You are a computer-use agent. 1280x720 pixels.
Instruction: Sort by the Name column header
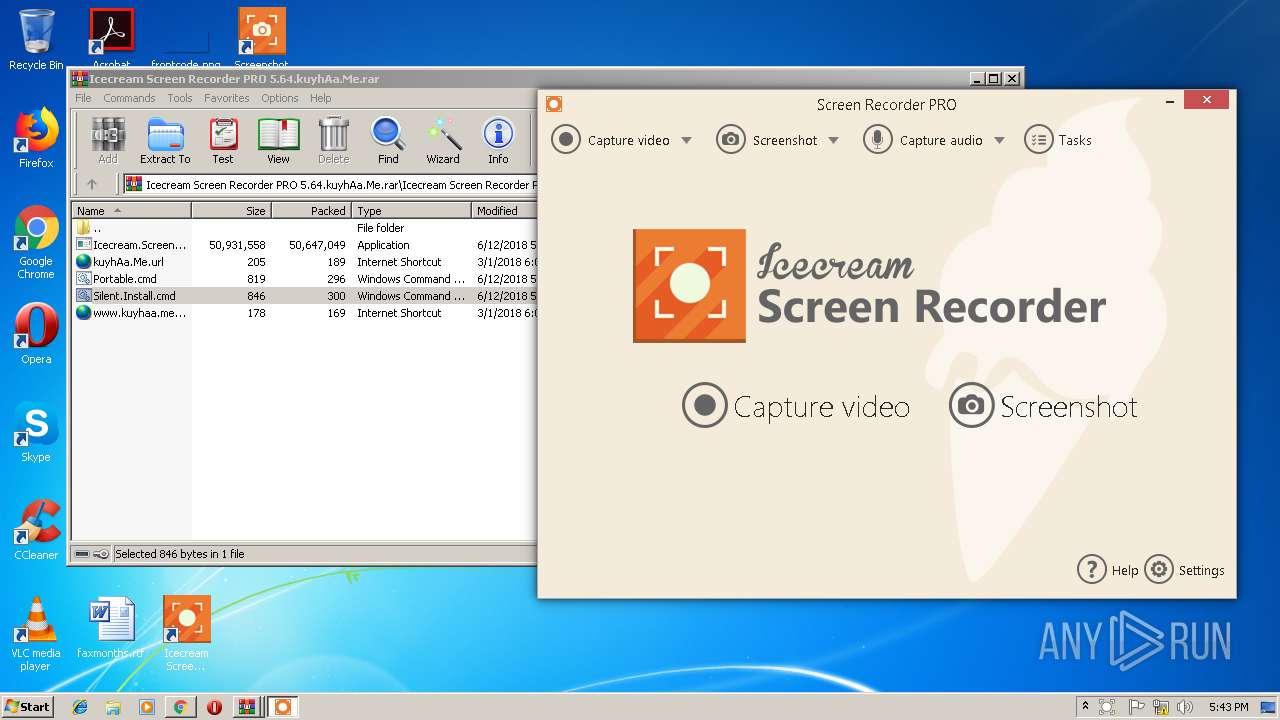132,210
